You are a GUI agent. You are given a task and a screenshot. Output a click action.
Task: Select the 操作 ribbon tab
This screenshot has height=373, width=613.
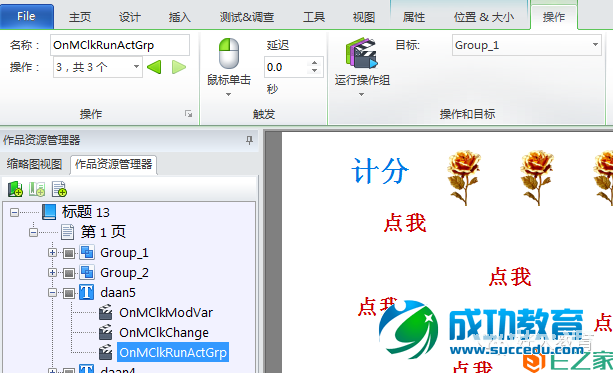click(554, 17)
